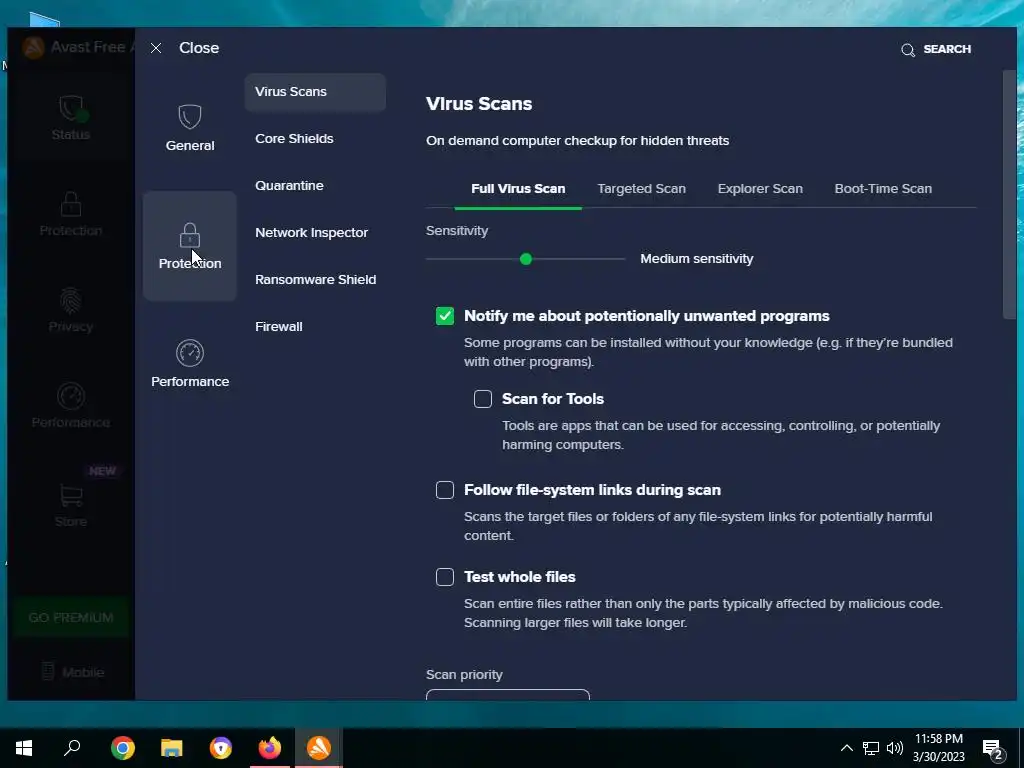Click the SEARCH label

coord(947,50)
